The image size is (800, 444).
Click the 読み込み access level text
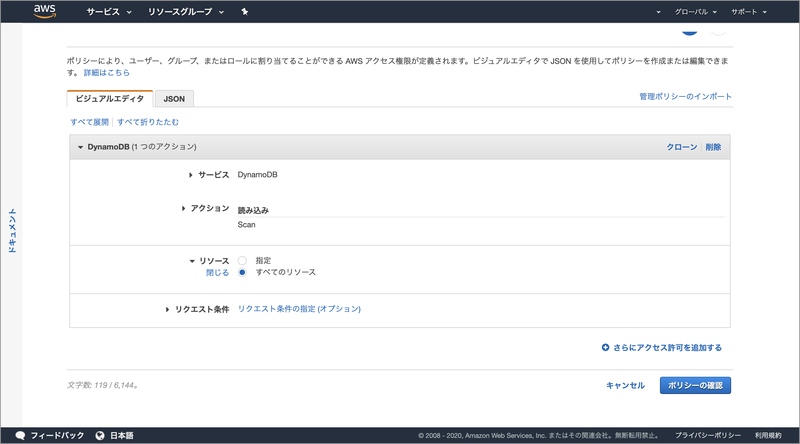point(253,210)
